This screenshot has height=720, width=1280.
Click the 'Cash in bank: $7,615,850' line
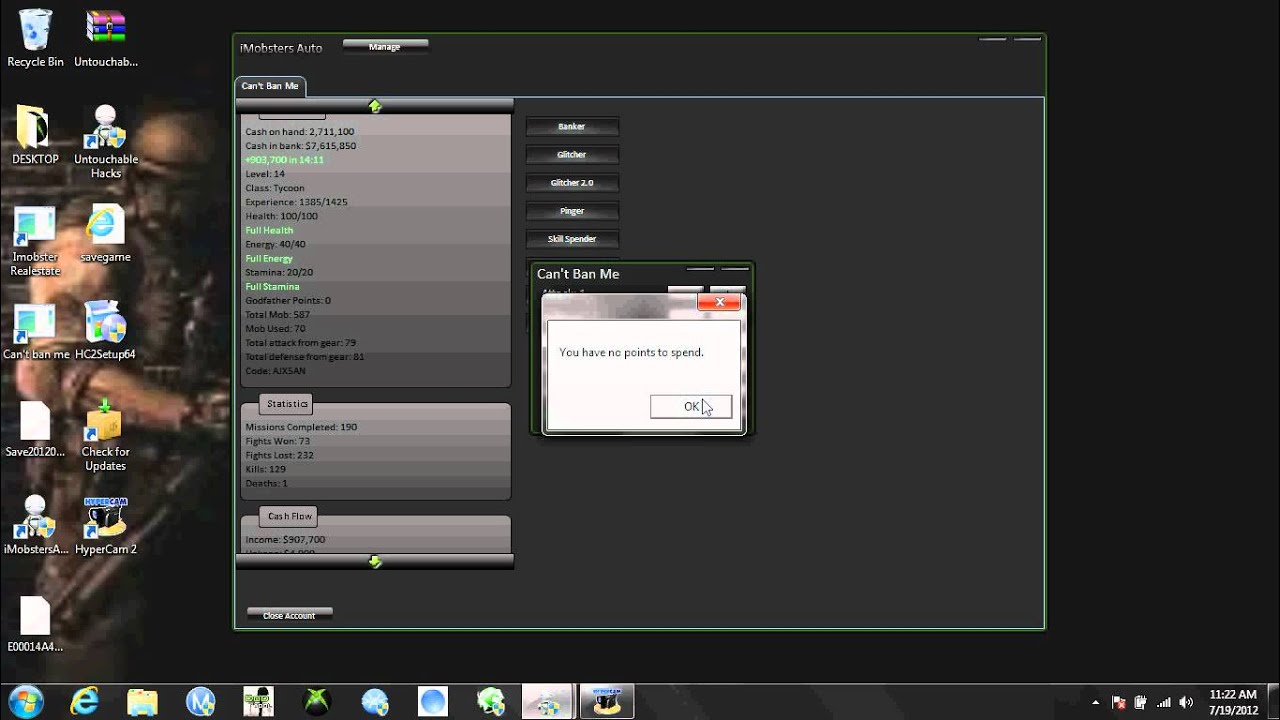pyautogui.click(x=301, y=146)
